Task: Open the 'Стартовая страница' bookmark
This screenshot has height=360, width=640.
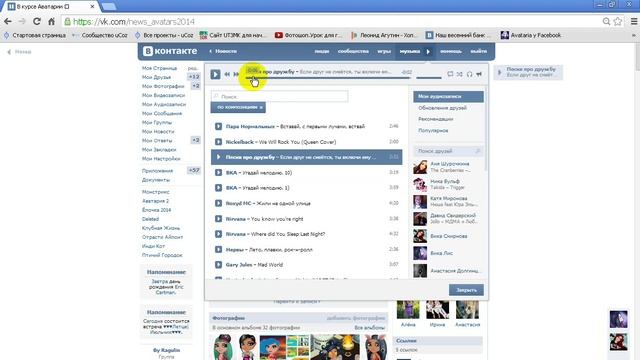Action: [35, 35]
